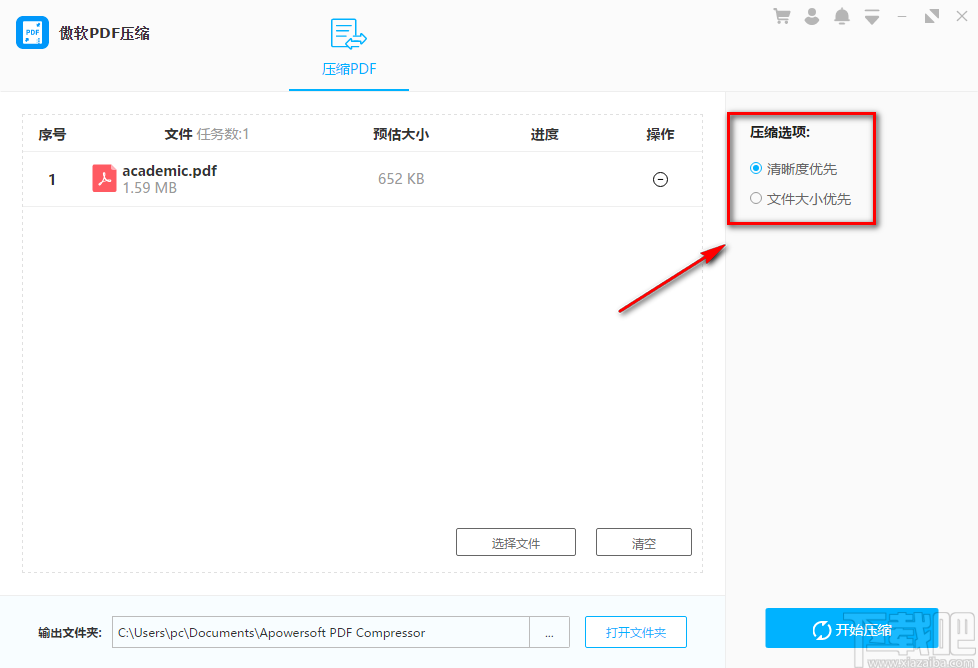
Task: Remove academic.pdf using the minus icon
Action: click(x=660, y=179)
